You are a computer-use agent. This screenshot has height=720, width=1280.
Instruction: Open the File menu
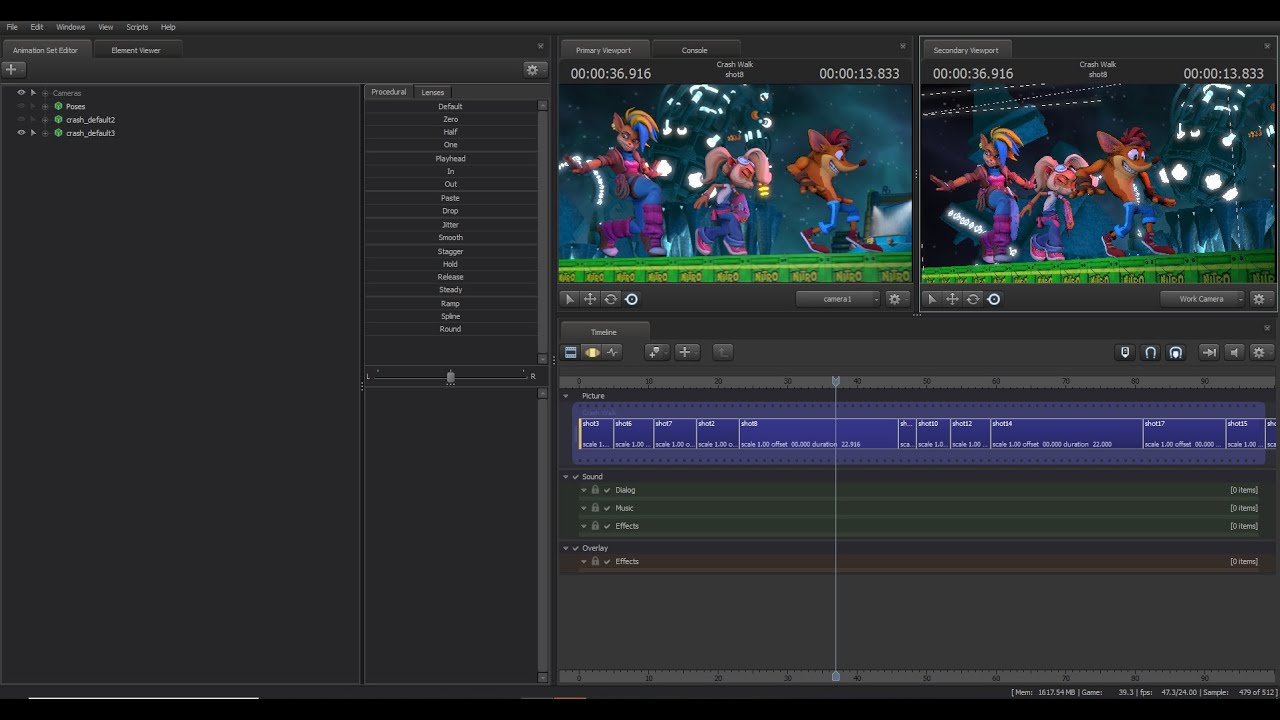point(12,27)
